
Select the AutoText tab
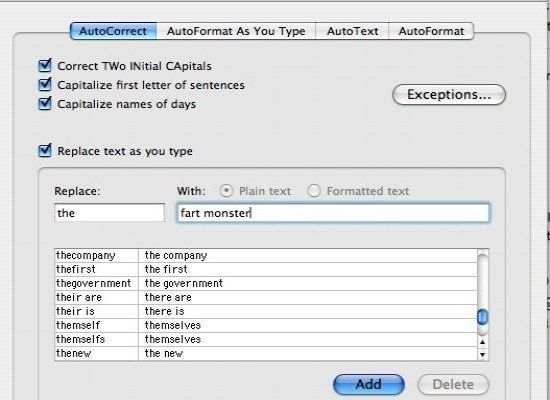coord(353,31)
